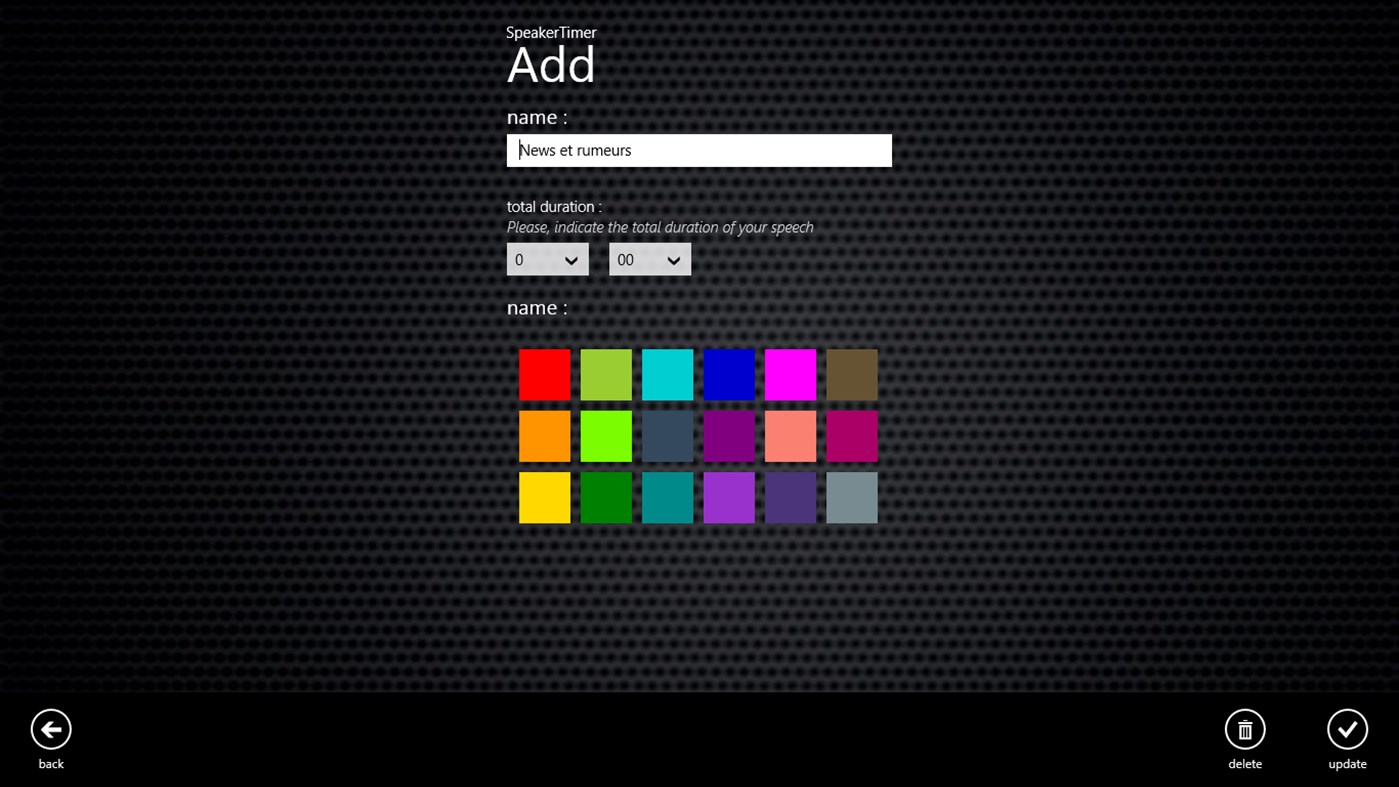Select the dark green color swatch
This screenshot has height=787, width=1399.
pyautogui.click(x=606, y=497)
